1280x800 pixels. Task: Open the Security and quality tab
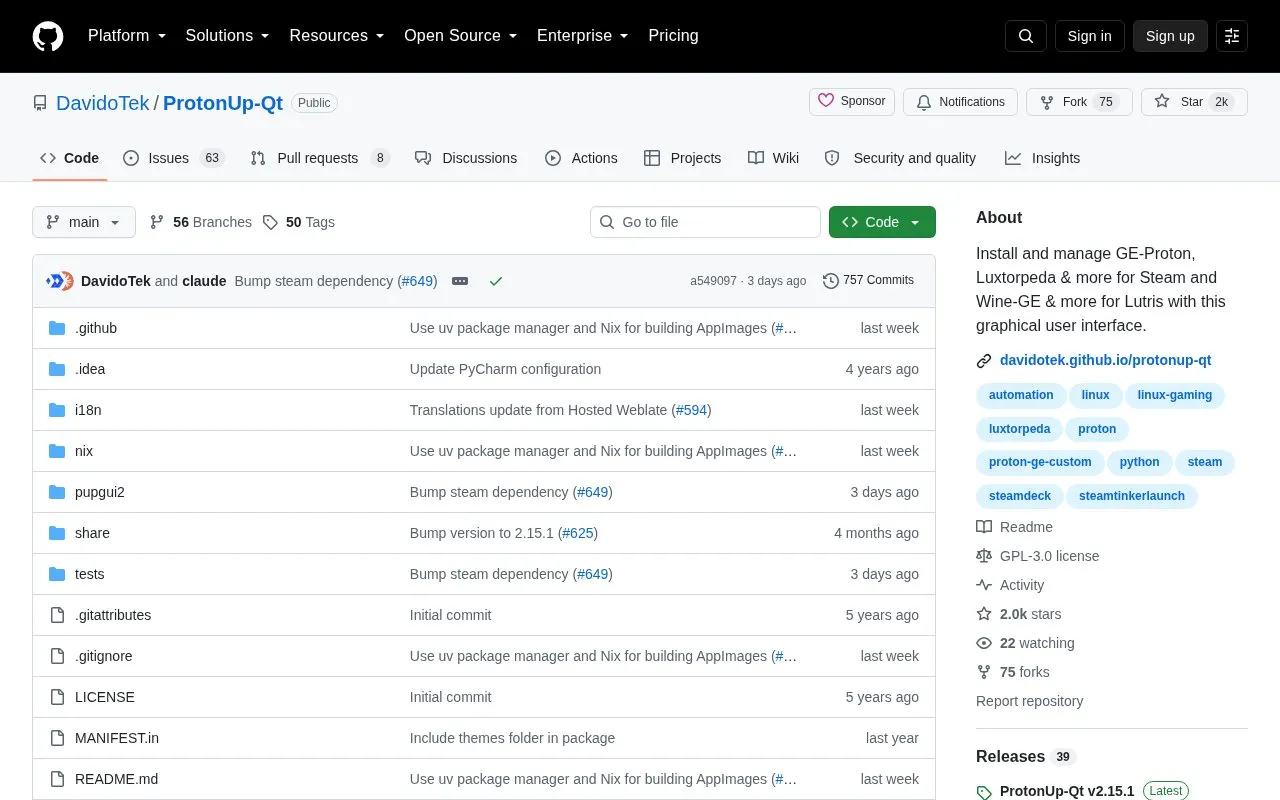click(x=900, y=158)
